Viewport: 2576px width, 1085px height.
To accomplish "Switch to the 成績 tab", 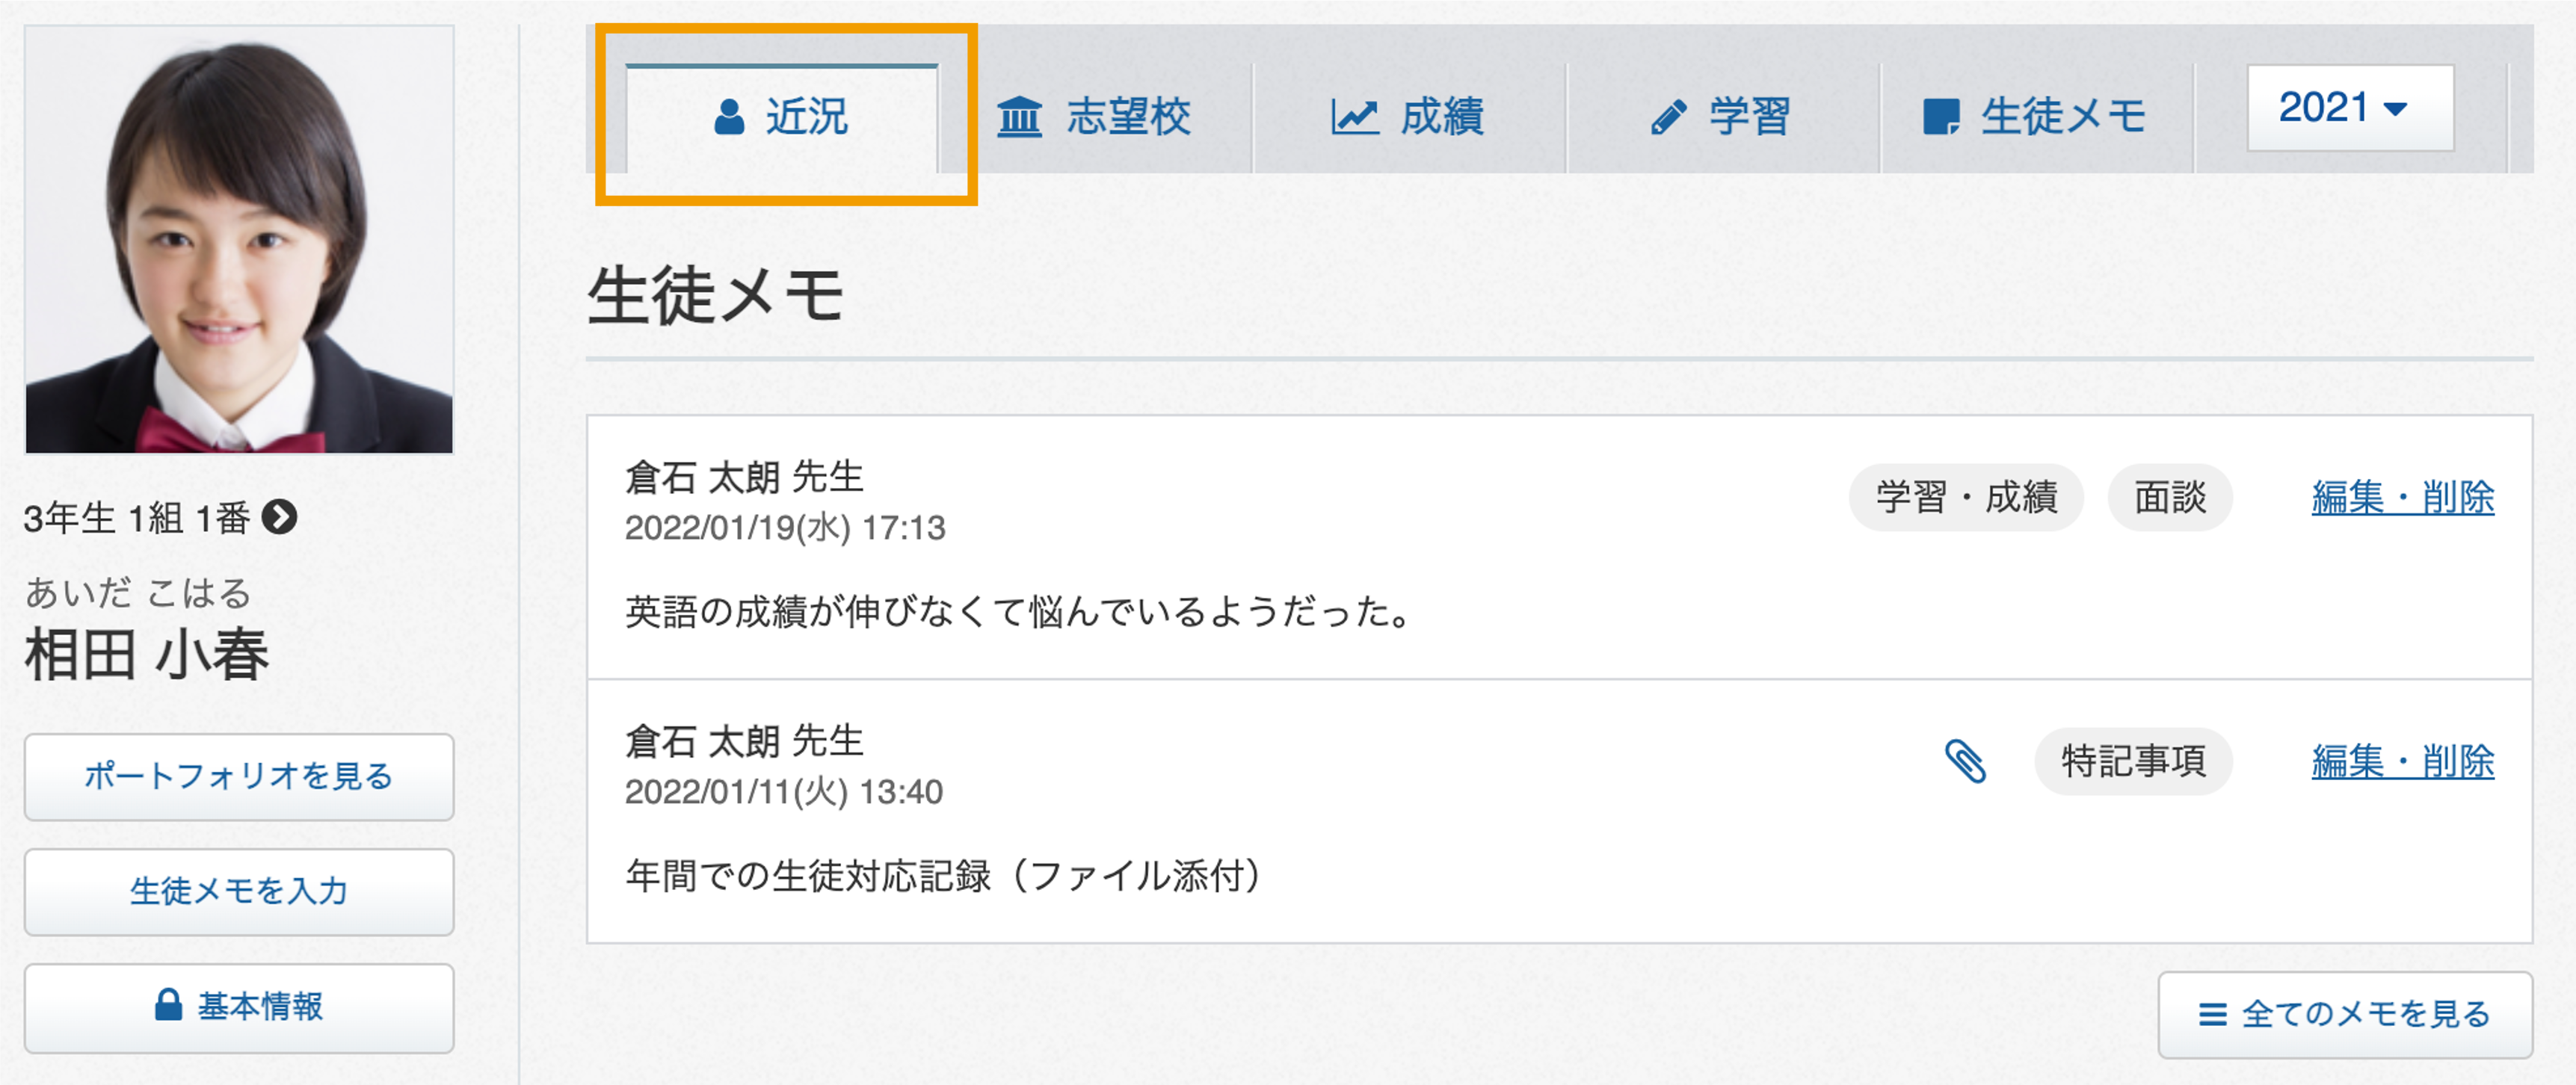I will 1409,117.
